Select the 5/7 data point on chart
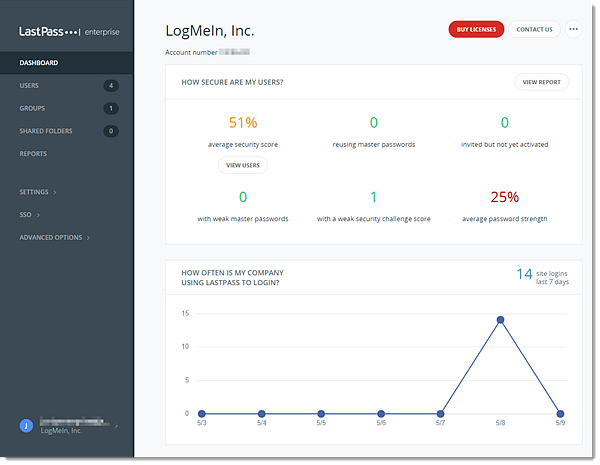Image resolution: width=600 pixels, height=465 pixels. point(440,414)
